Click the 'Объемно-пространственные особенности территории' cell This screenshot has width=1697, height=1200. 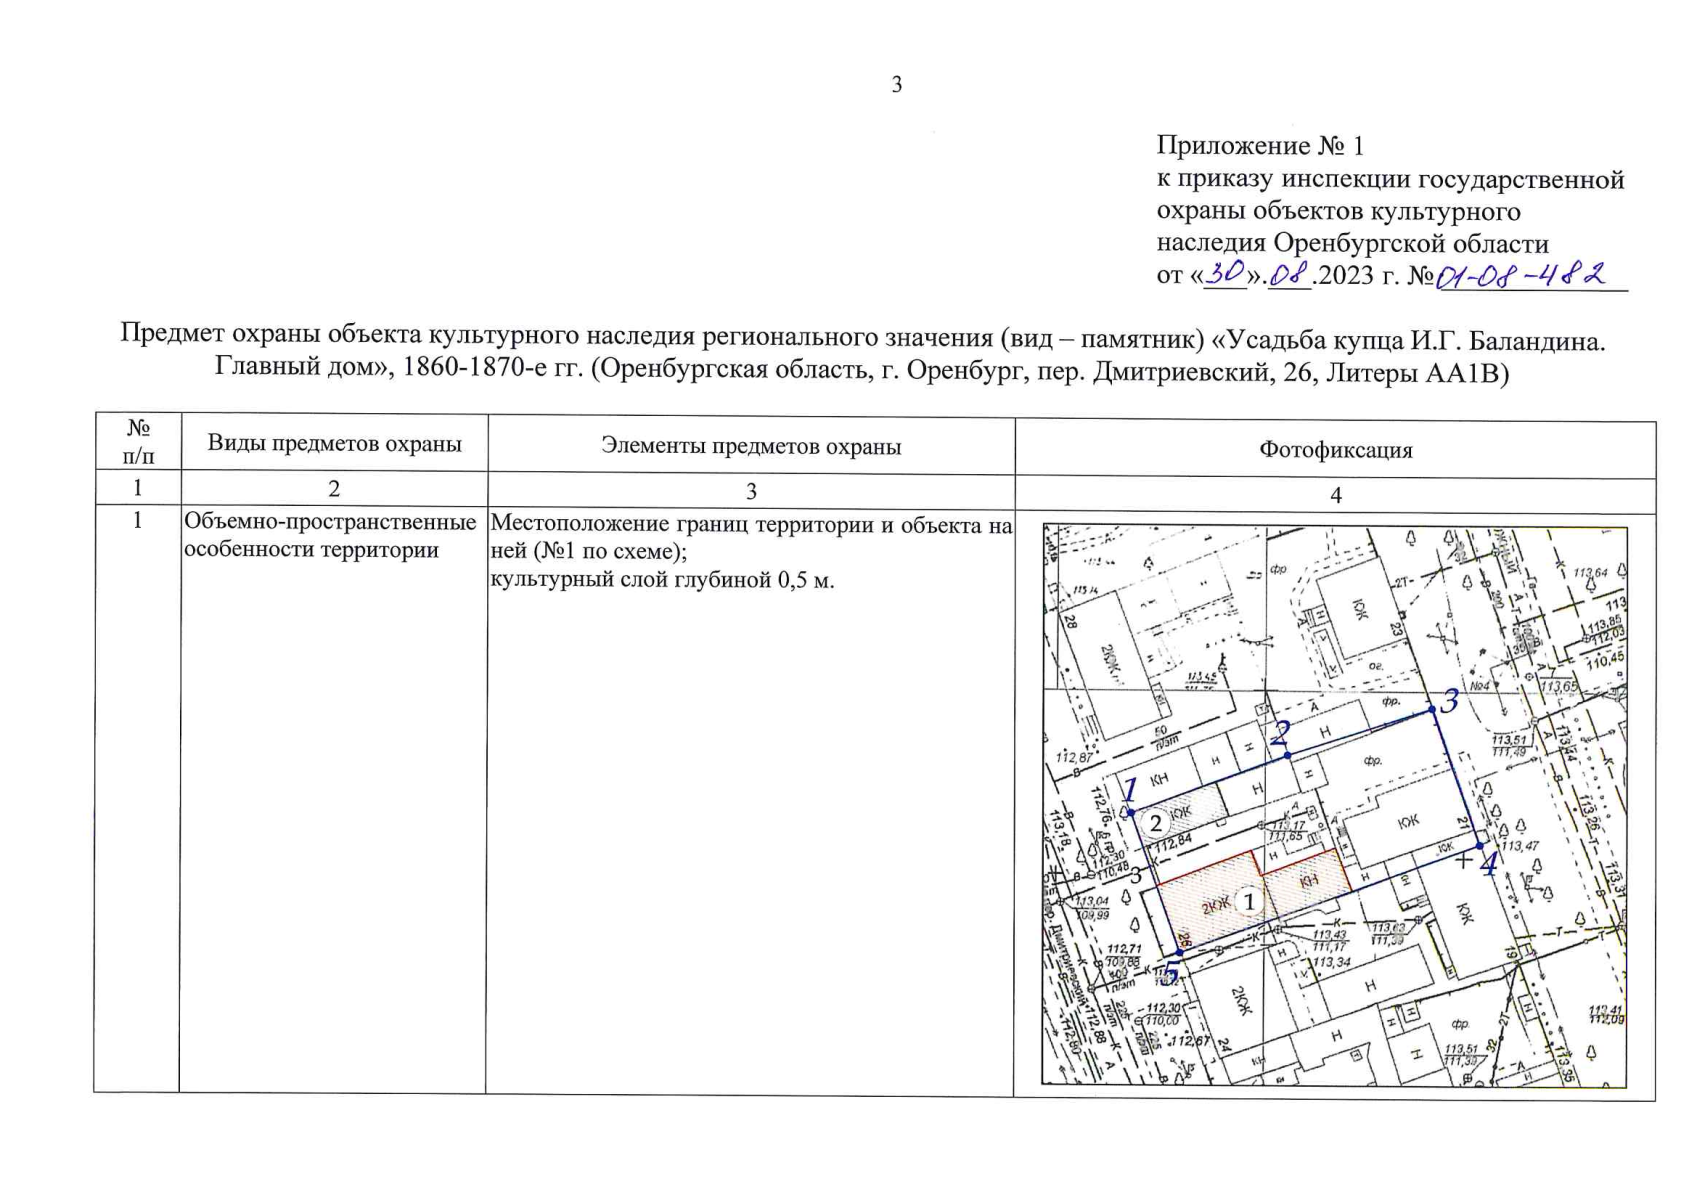pos(330,536)
